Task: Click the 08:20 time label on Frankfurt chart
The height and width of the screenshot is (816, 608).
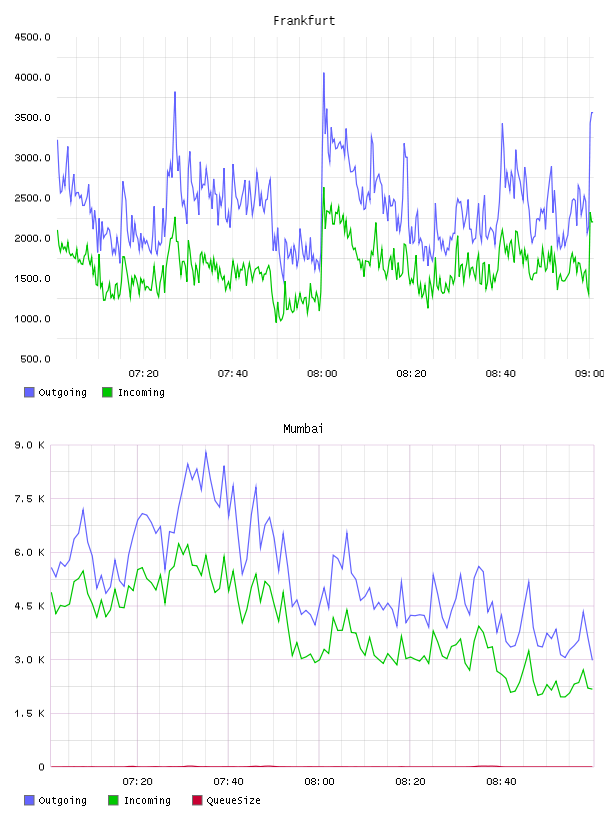Action: (411, 374)
